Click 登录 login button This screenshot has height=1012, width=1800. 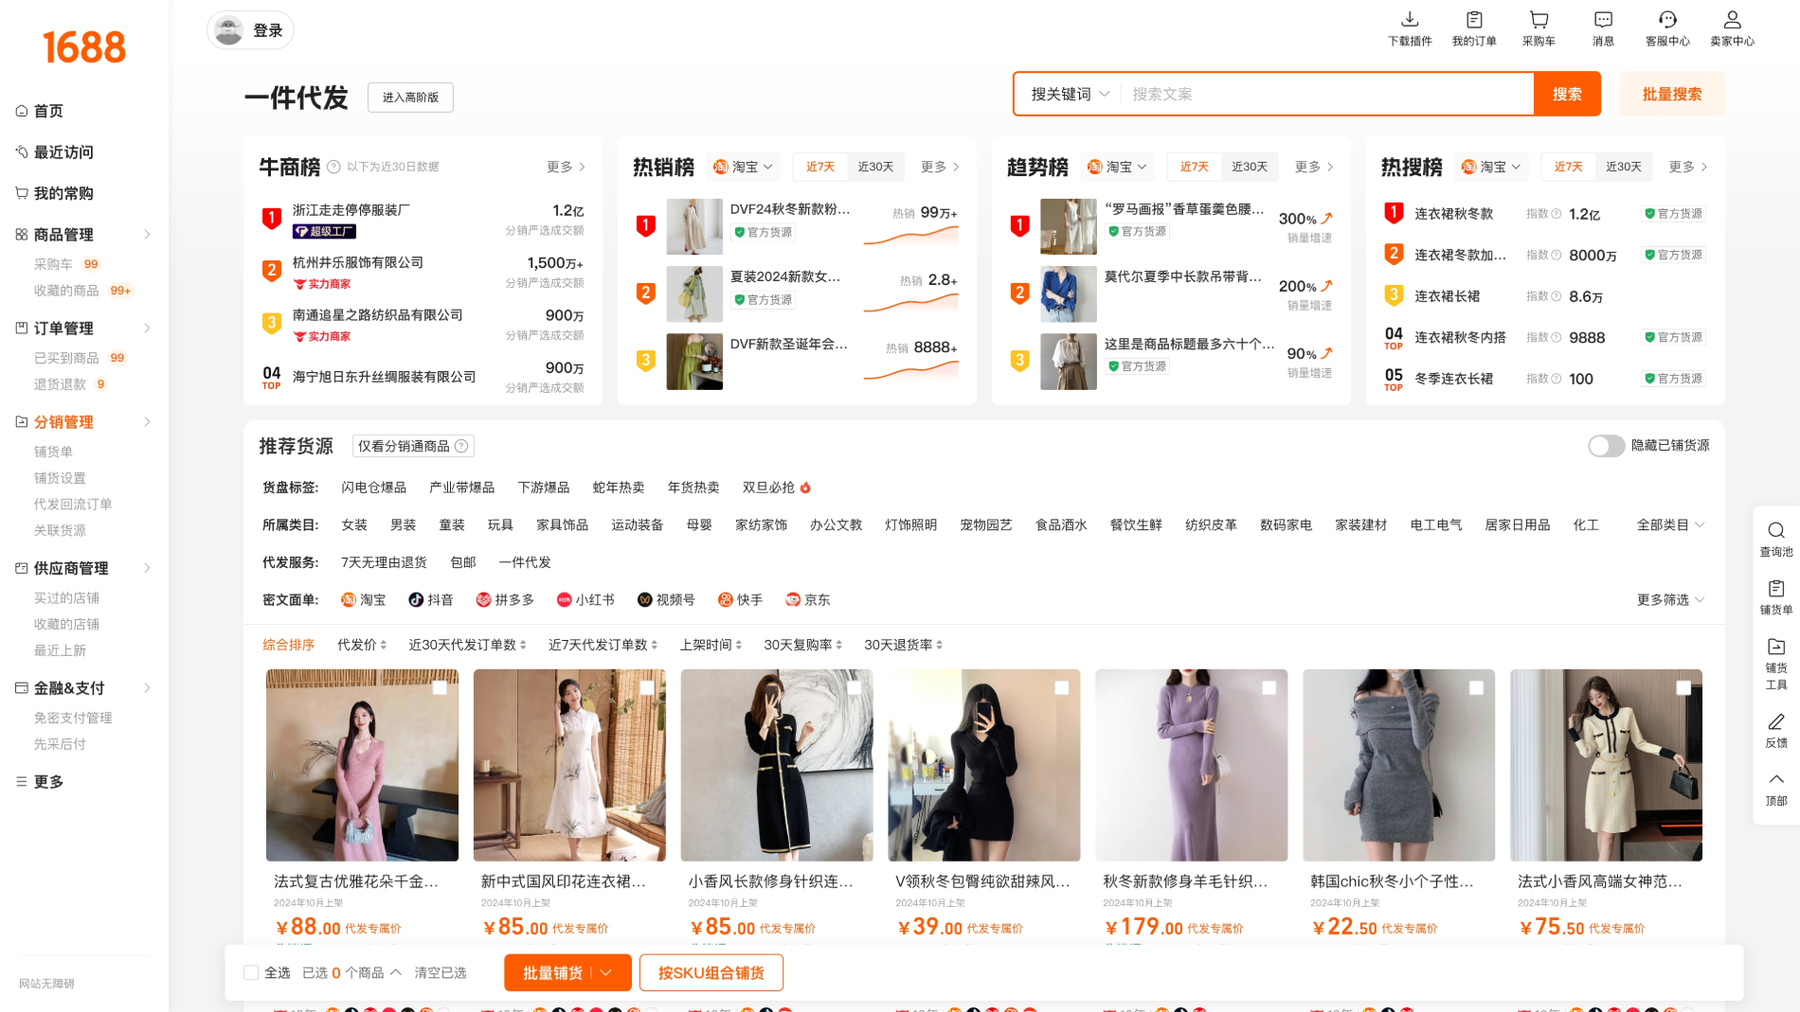(x=250, y=31)
